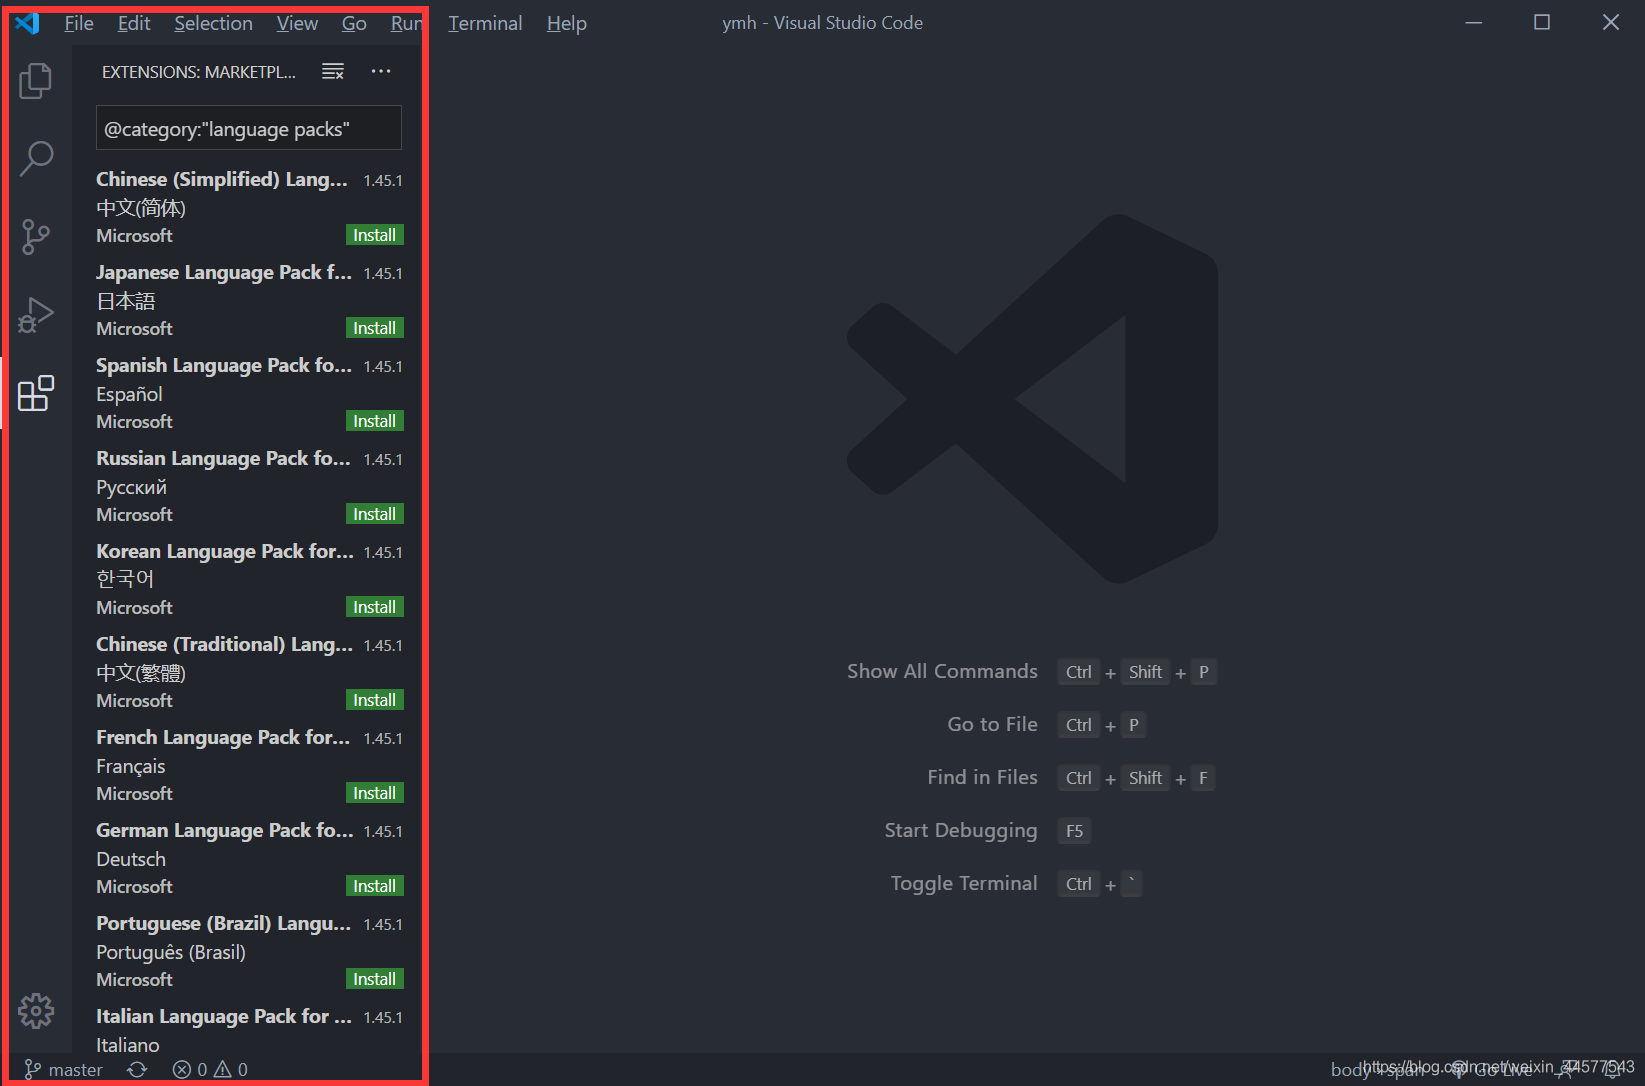Click the VS Code logo in title bar

27,23
